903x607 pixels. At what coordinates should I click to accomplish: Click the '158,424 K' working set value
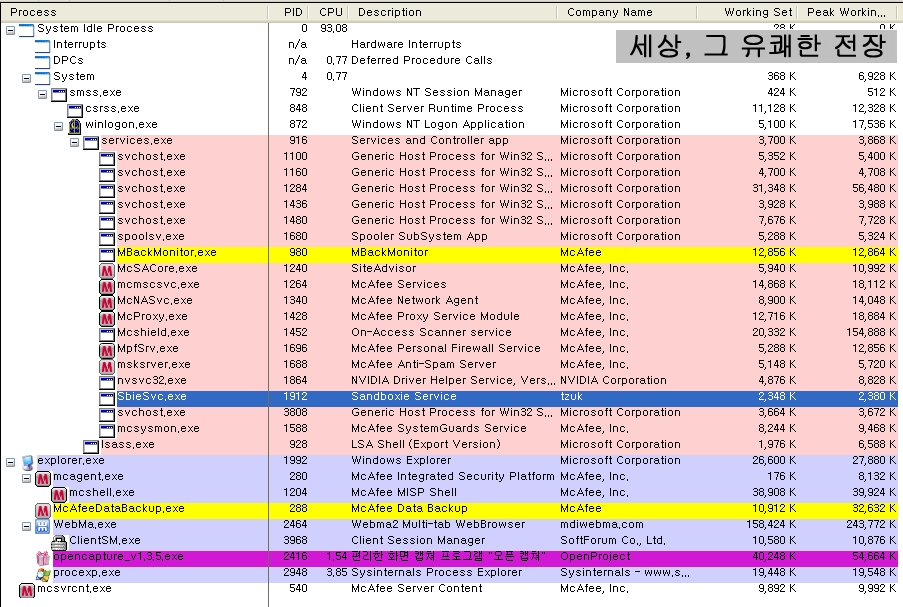(x=771, y=524)
